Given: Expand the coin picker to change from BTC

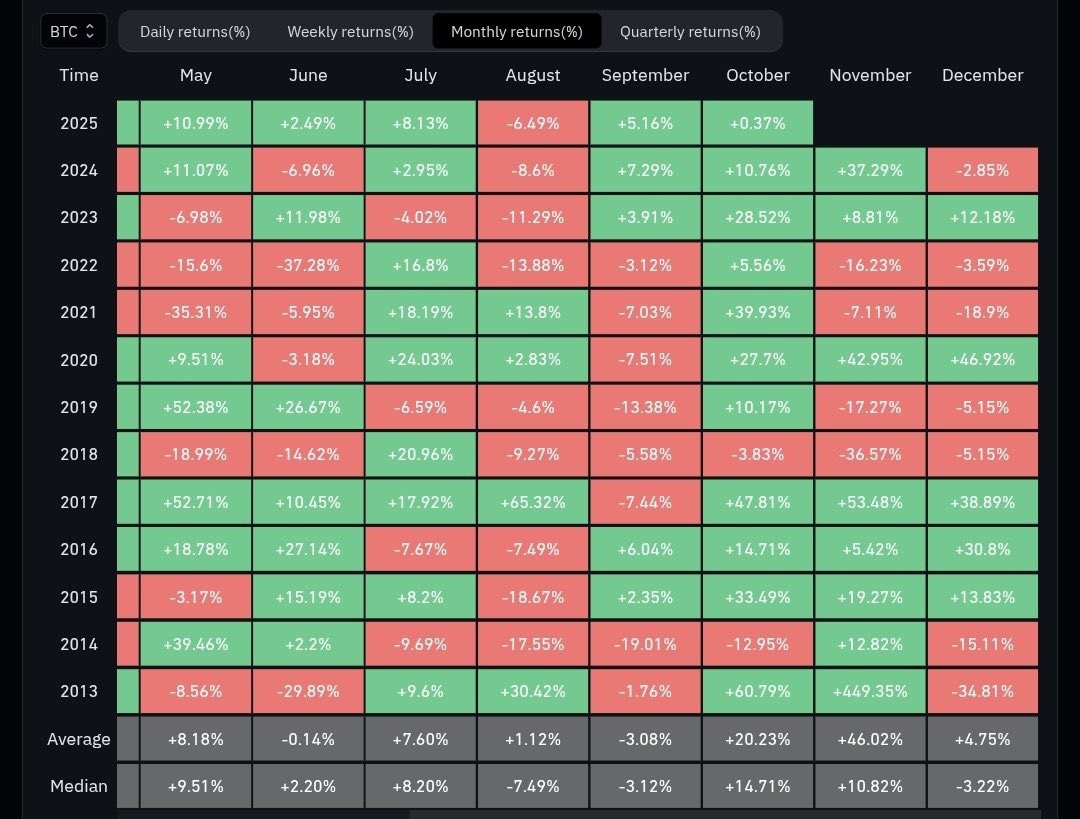Looking at the screenshot, I should [72, 31].
